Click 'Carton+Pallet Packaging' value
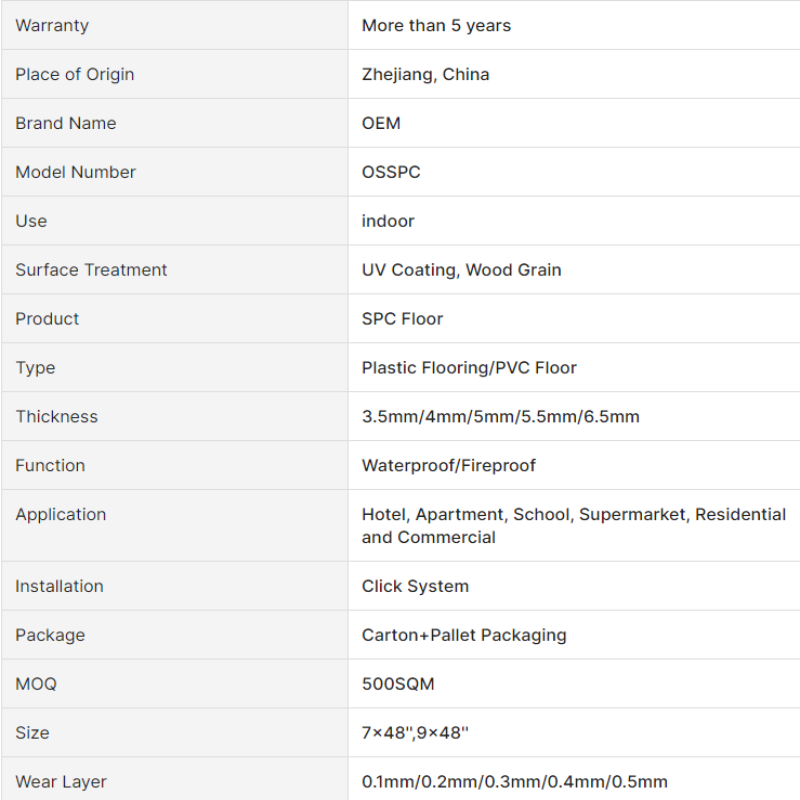The height and width of the screenshot is (800, 800). coord(464,635)
